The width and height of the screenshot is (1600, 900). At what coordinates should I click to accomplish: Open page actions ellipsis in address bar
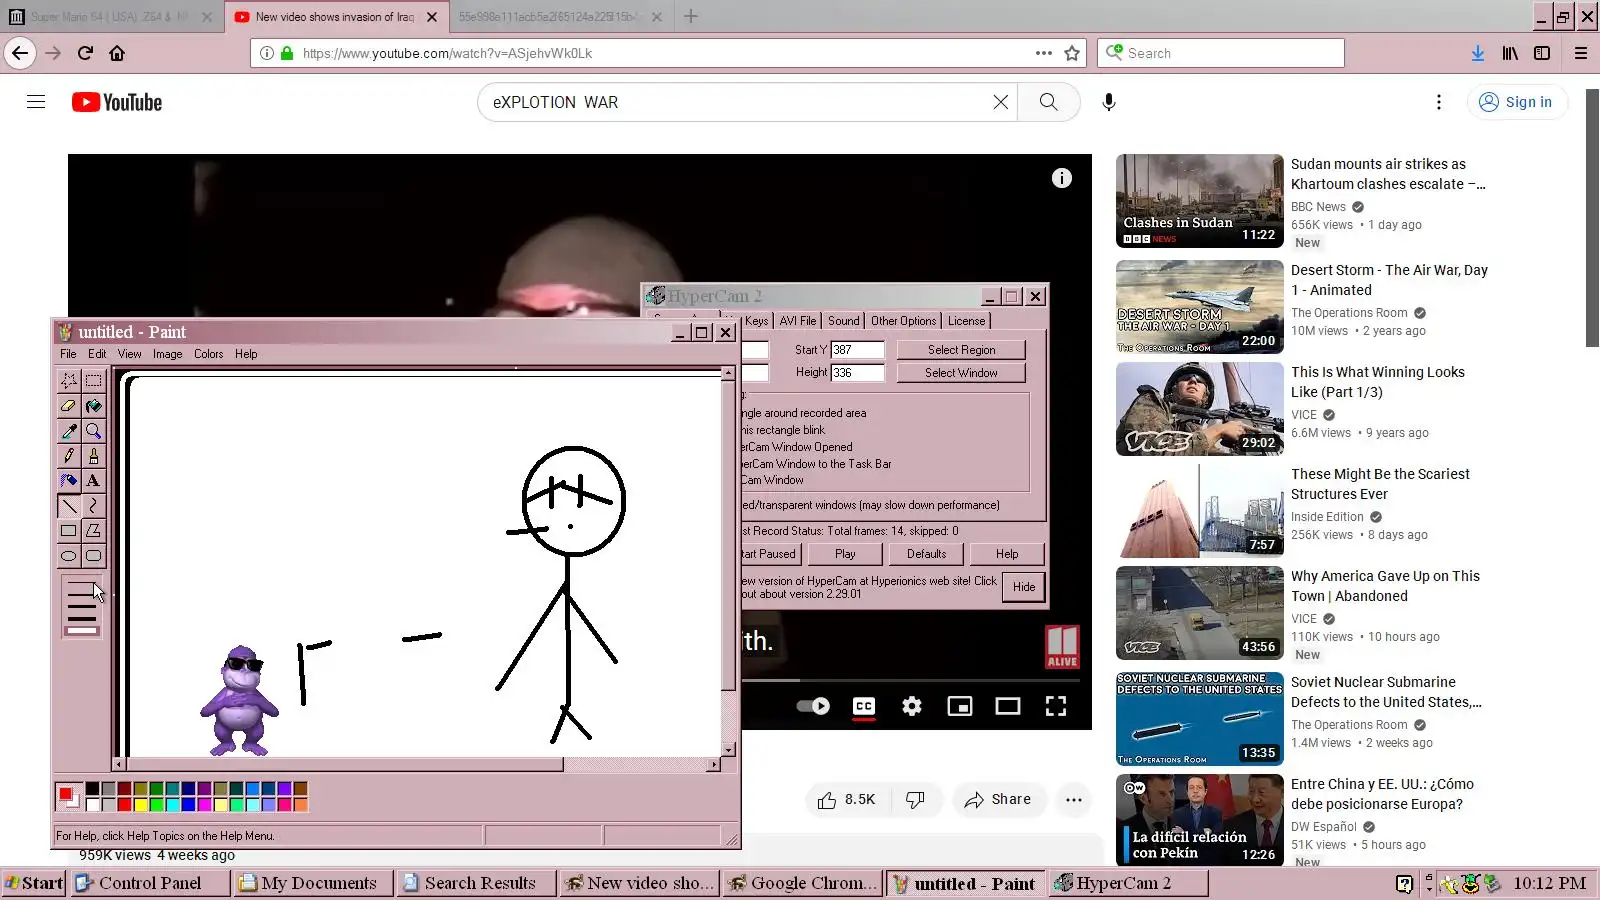[x=1043, y=53]
